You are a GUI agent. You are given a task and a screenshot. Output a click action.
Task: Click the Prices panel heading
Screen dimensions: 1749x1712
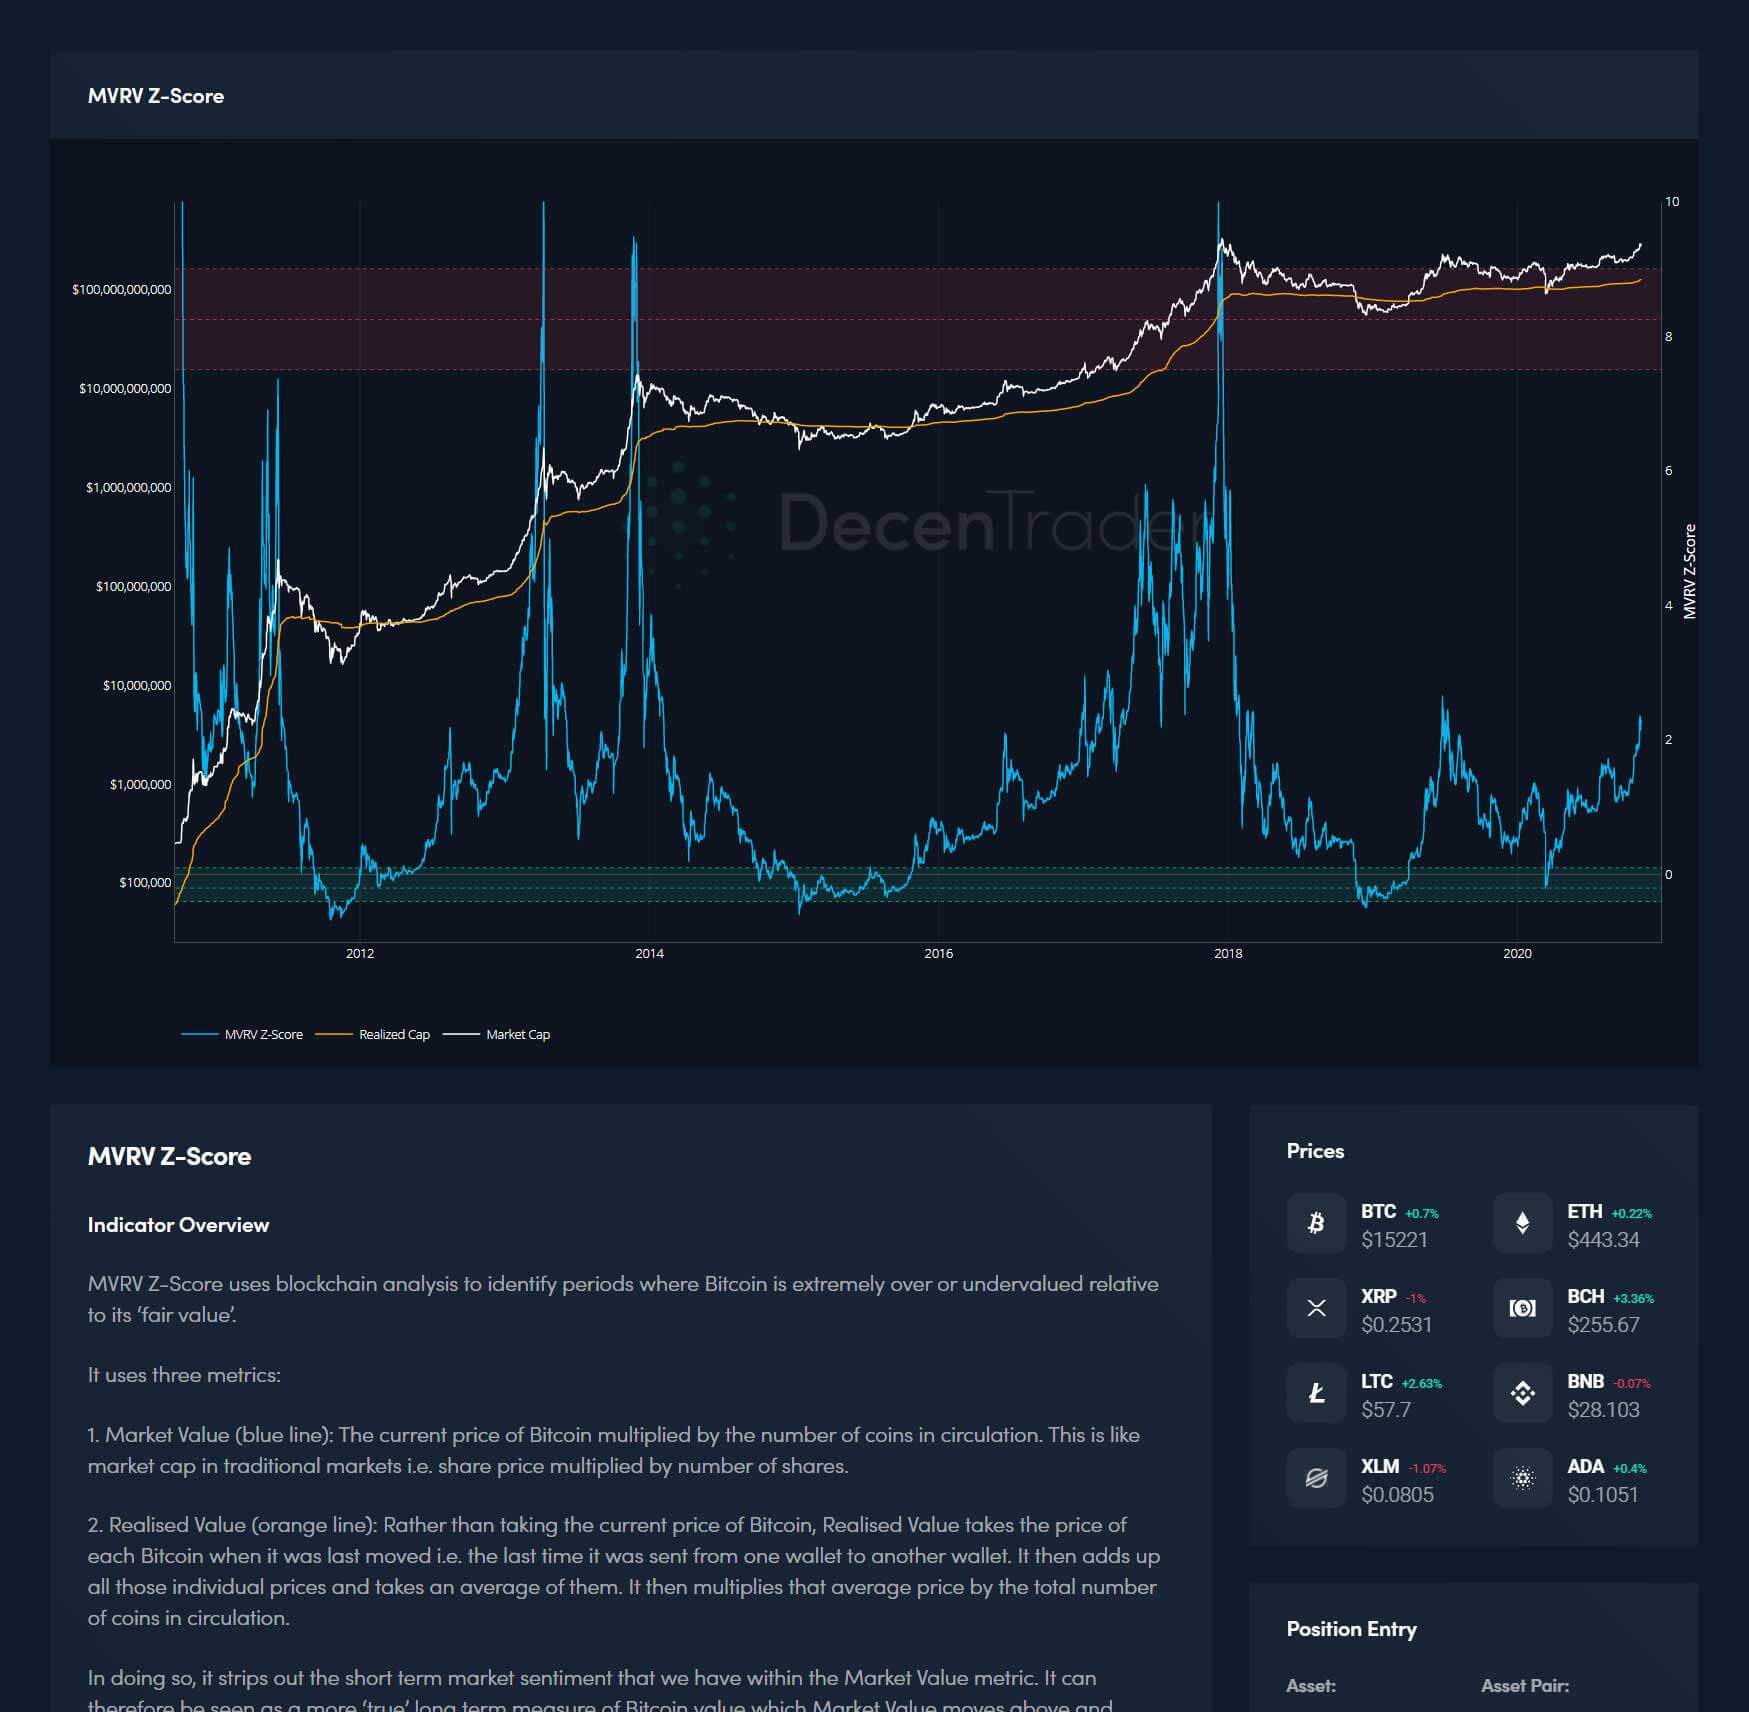[x=1315, y=1151]
